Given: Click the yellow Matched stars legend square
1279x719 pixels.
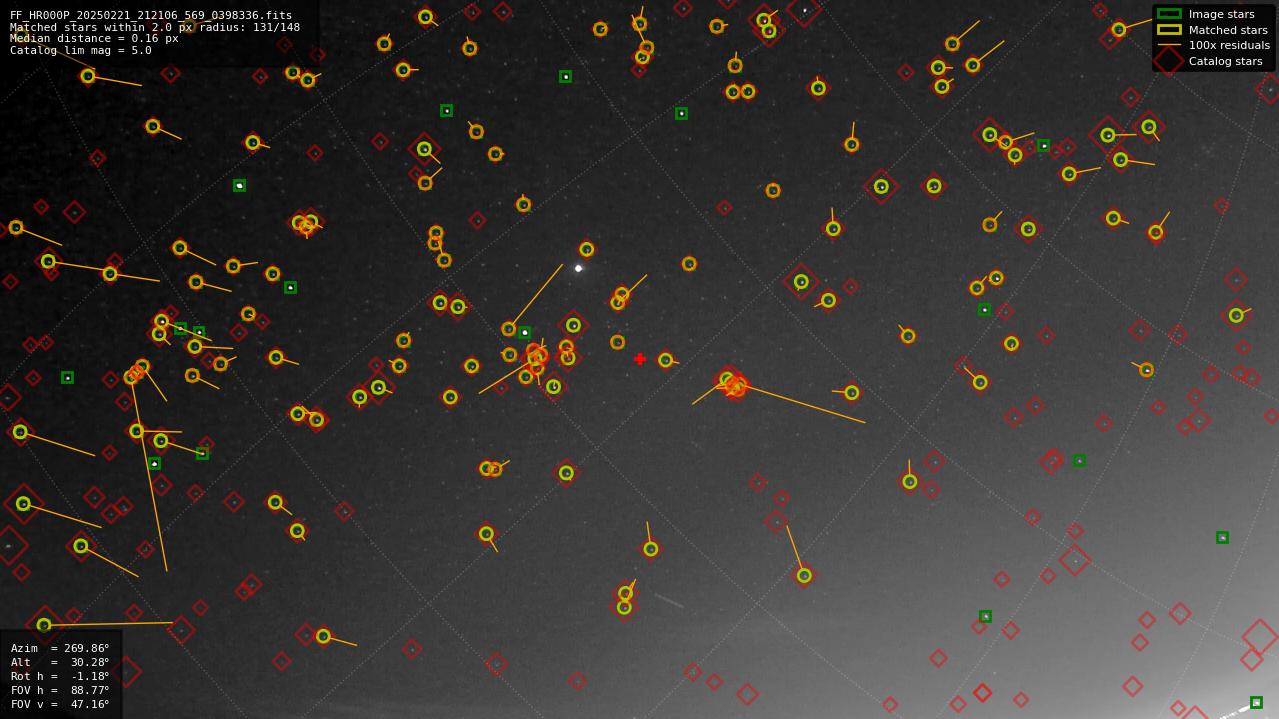Looking at the screenshot, I should (1169, 29).
